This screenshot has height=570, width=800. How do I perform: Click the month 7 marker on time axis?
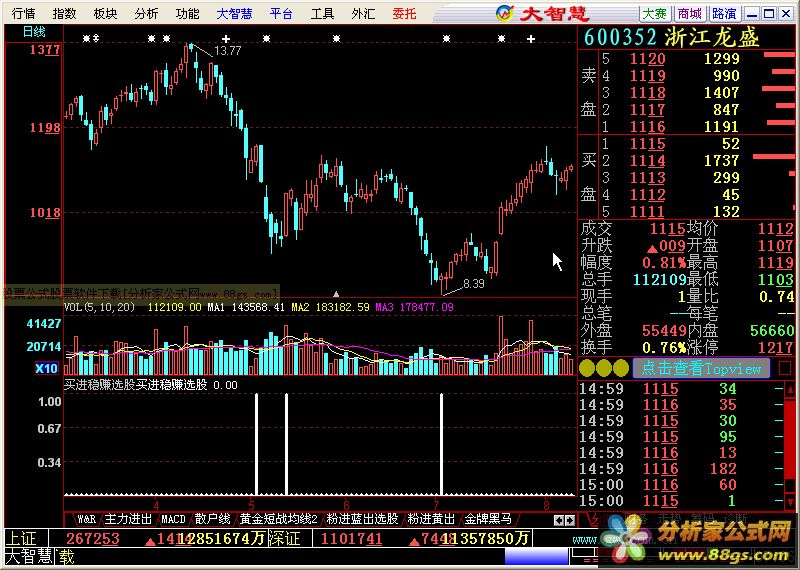(x=436, y=505)
